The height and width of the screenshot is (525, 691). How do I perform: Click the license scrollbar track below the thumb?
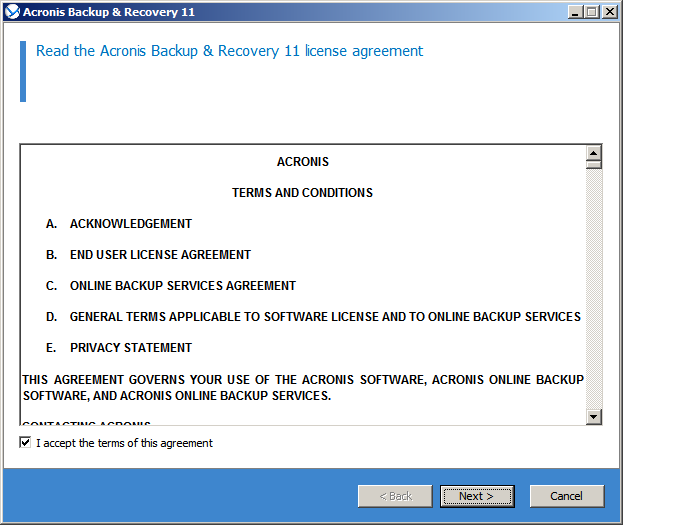[594, 289]
